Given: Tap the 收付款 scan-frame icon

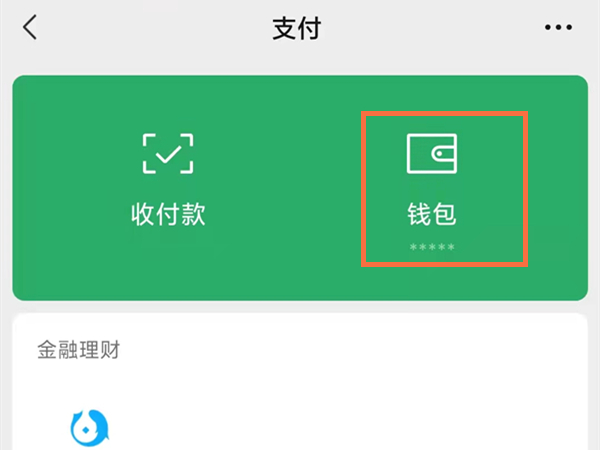Looking at the screenshot, I should [168, 154].
